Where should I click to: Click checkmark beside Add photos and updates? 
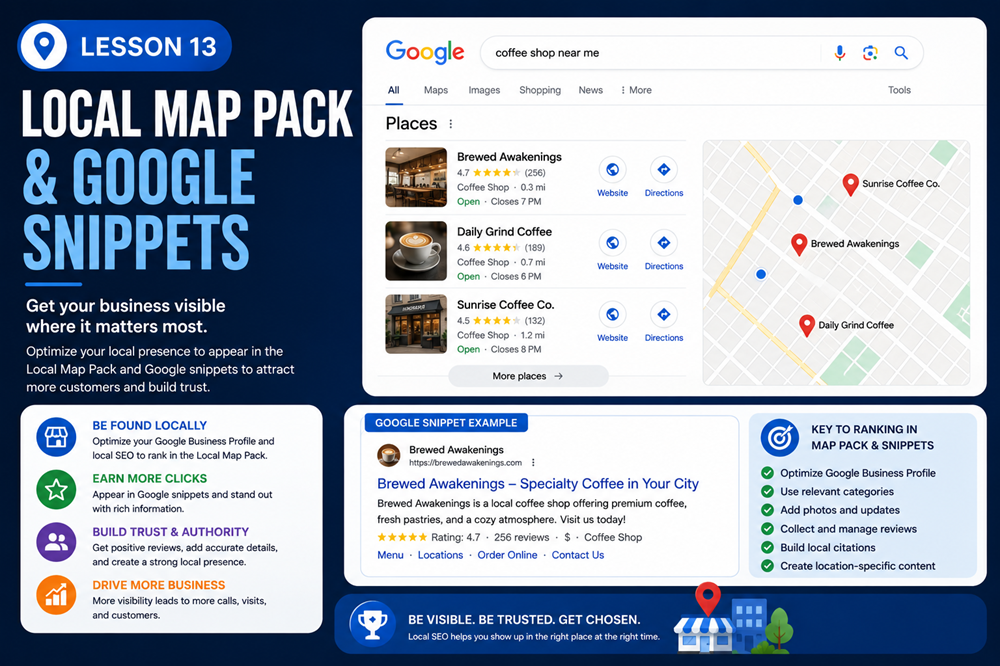tap(767, 510)
